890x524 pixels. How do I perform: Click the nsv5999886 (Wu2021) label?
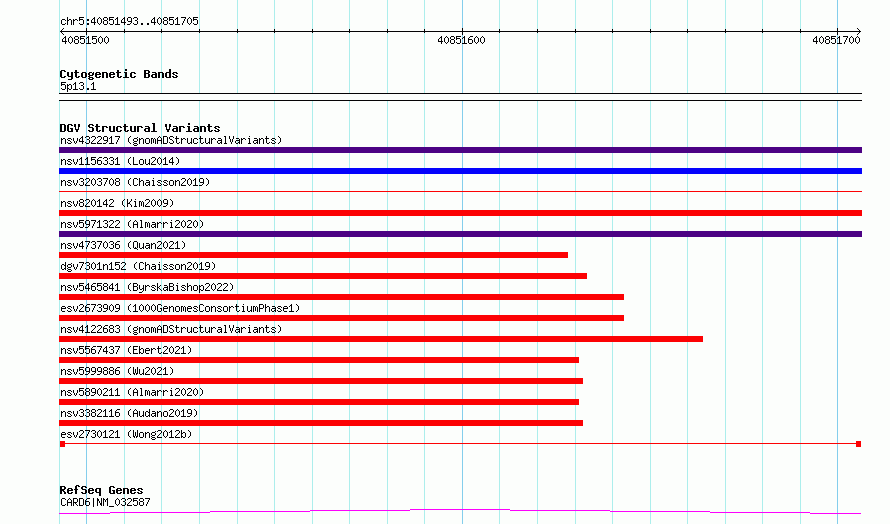(117, 371)
